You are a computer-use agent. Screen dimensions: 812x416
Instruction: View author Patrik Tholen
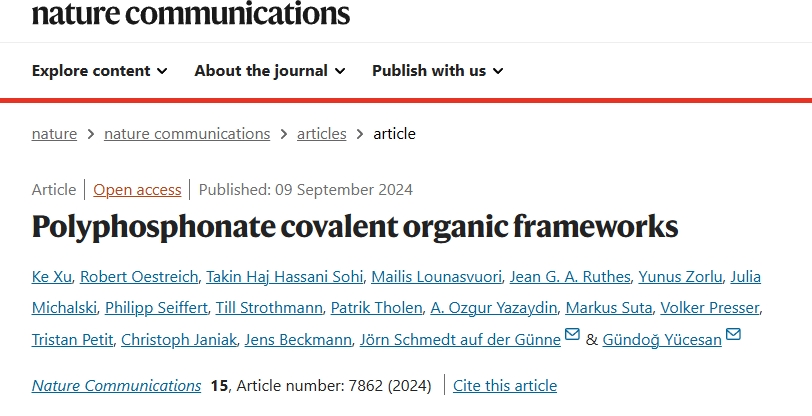pos(376,308)
